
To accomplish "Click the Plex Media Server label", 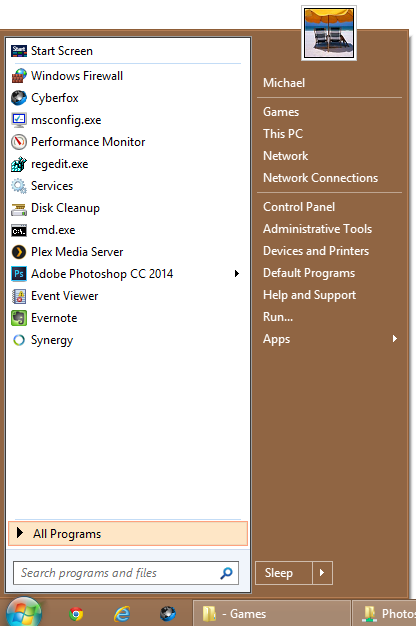I will click(77, 252).
